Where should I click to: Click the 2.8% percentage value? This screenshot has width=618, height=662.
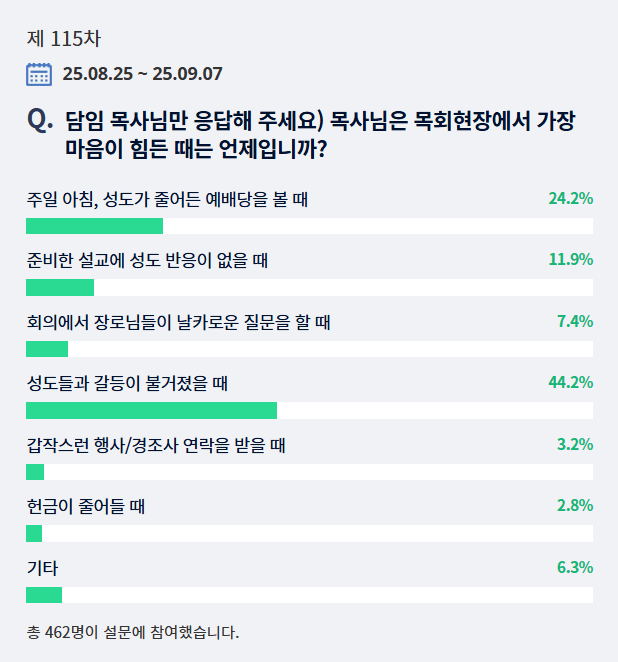[x=575, y=506]
